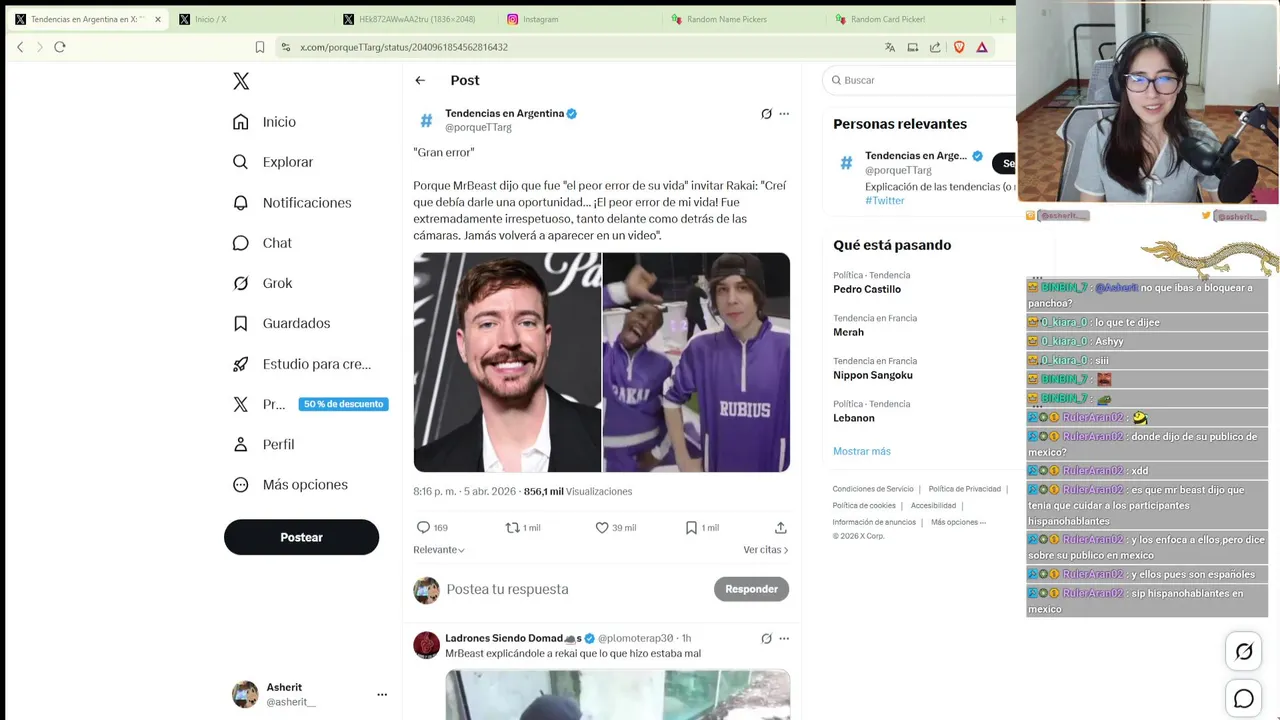
Task: Open Más opciones menu
Action: (x=290, y=485)
